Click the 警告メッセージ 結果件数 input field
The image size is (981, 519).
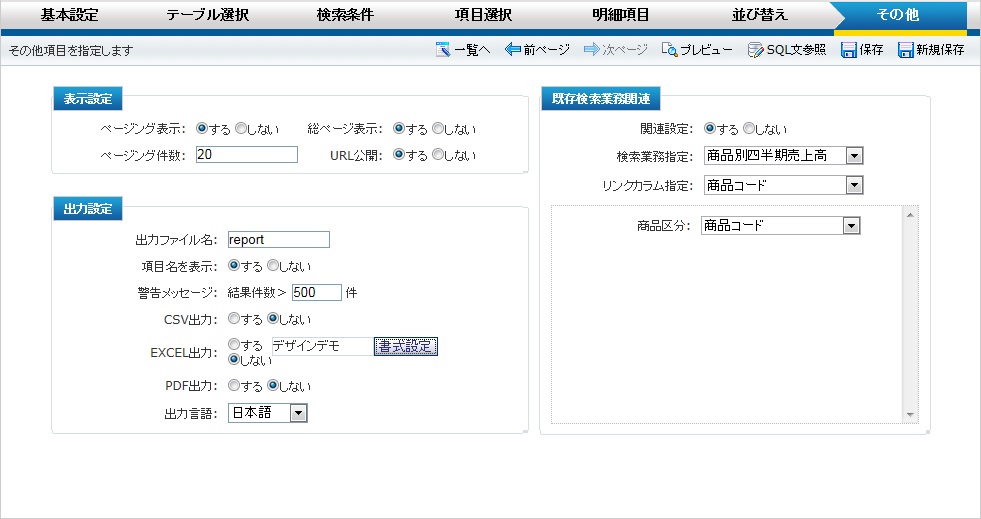[317, 292]
